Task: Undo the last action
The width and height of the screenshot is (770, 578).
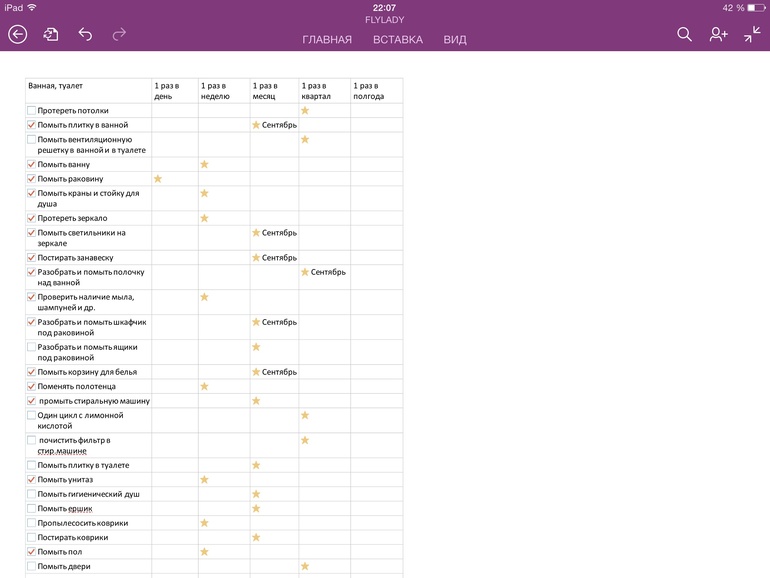Action: click(85, 34)
